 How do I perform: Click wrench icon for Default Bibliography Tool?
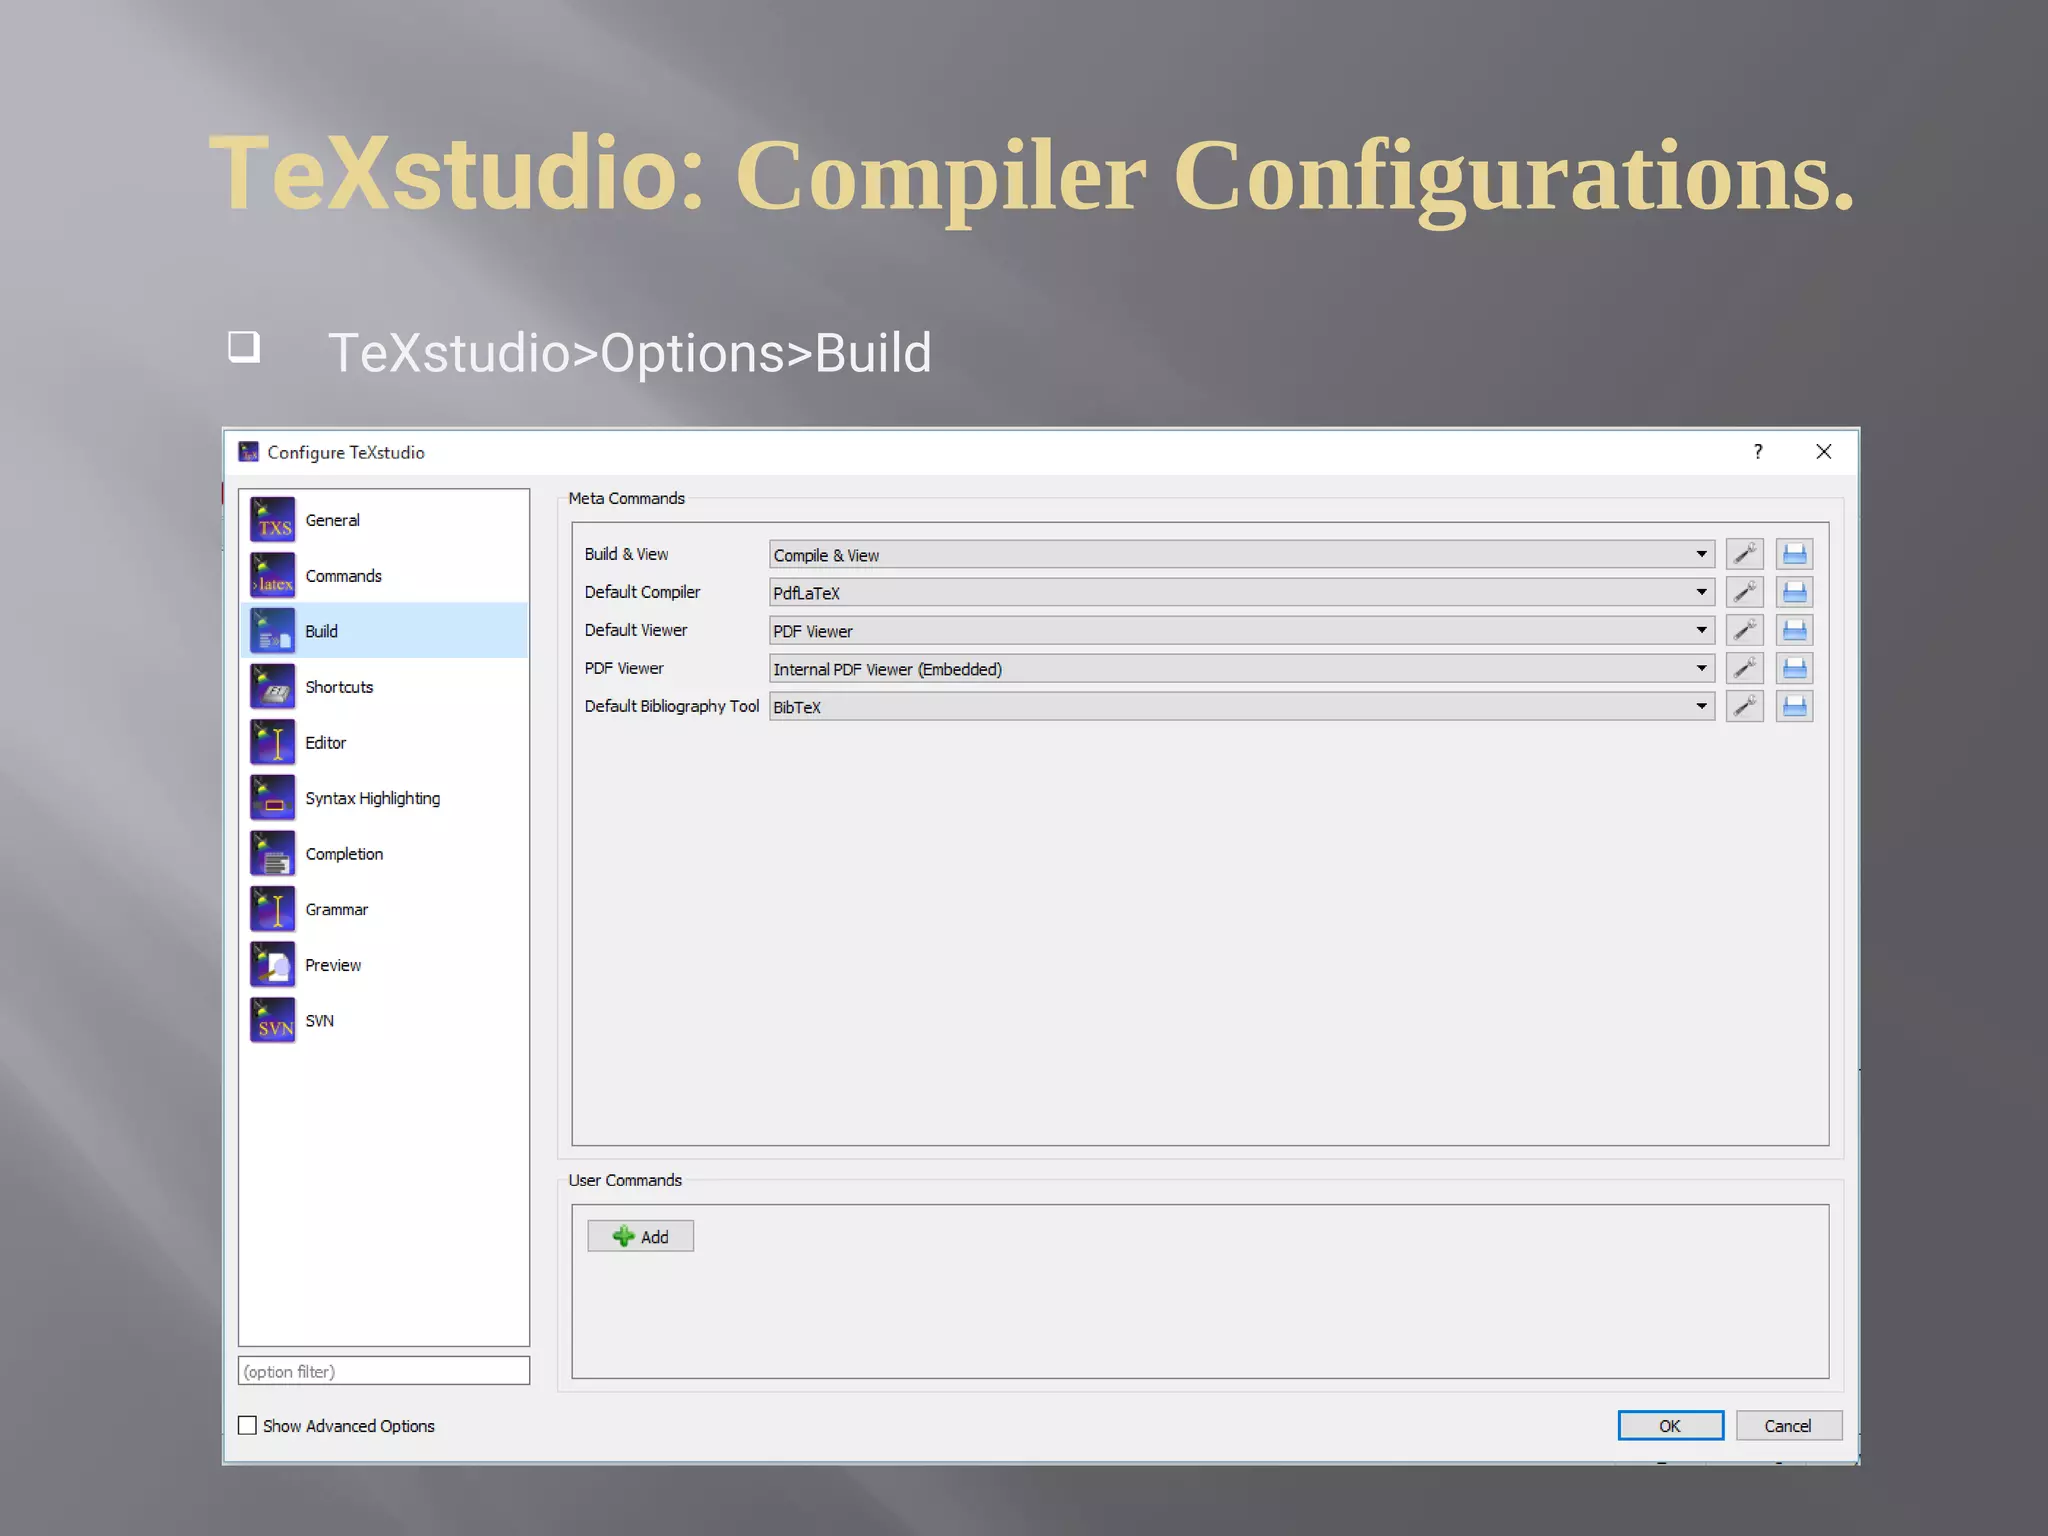coord(1744,706)
